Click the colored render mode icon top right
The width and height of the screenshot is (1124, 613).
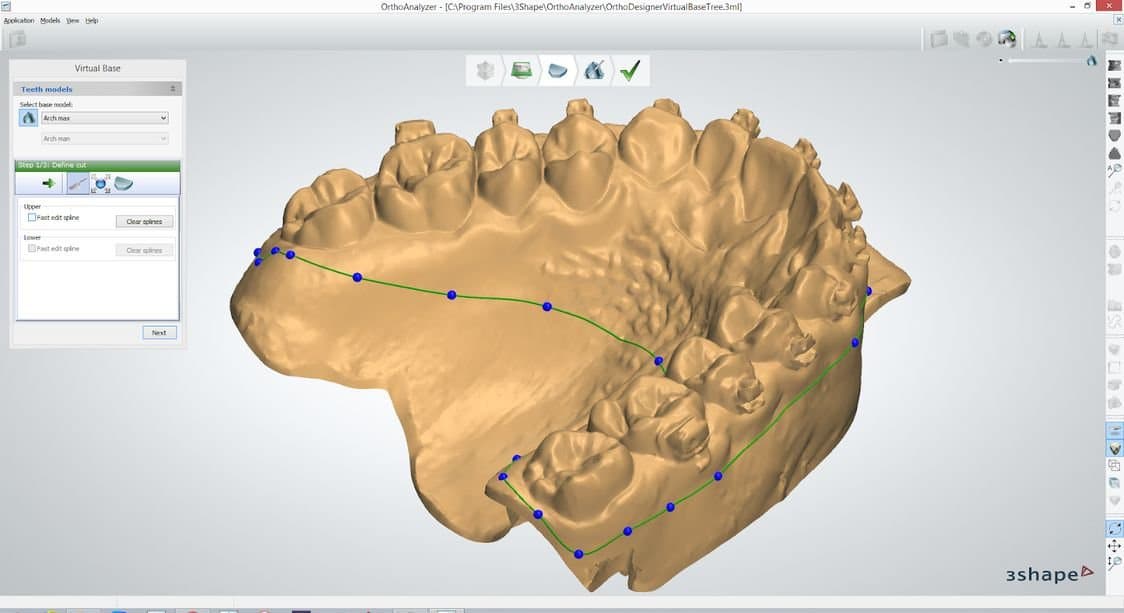(1007, 39)
